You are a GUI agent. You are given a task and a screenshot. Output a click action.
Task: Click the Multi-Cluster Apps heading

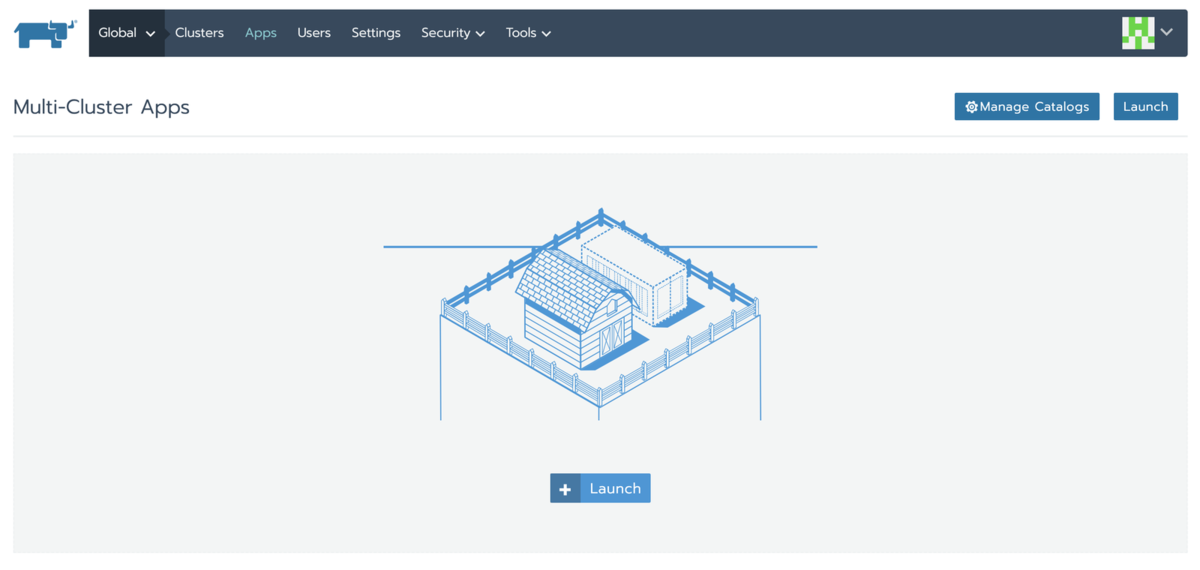(x=101, y=107)
